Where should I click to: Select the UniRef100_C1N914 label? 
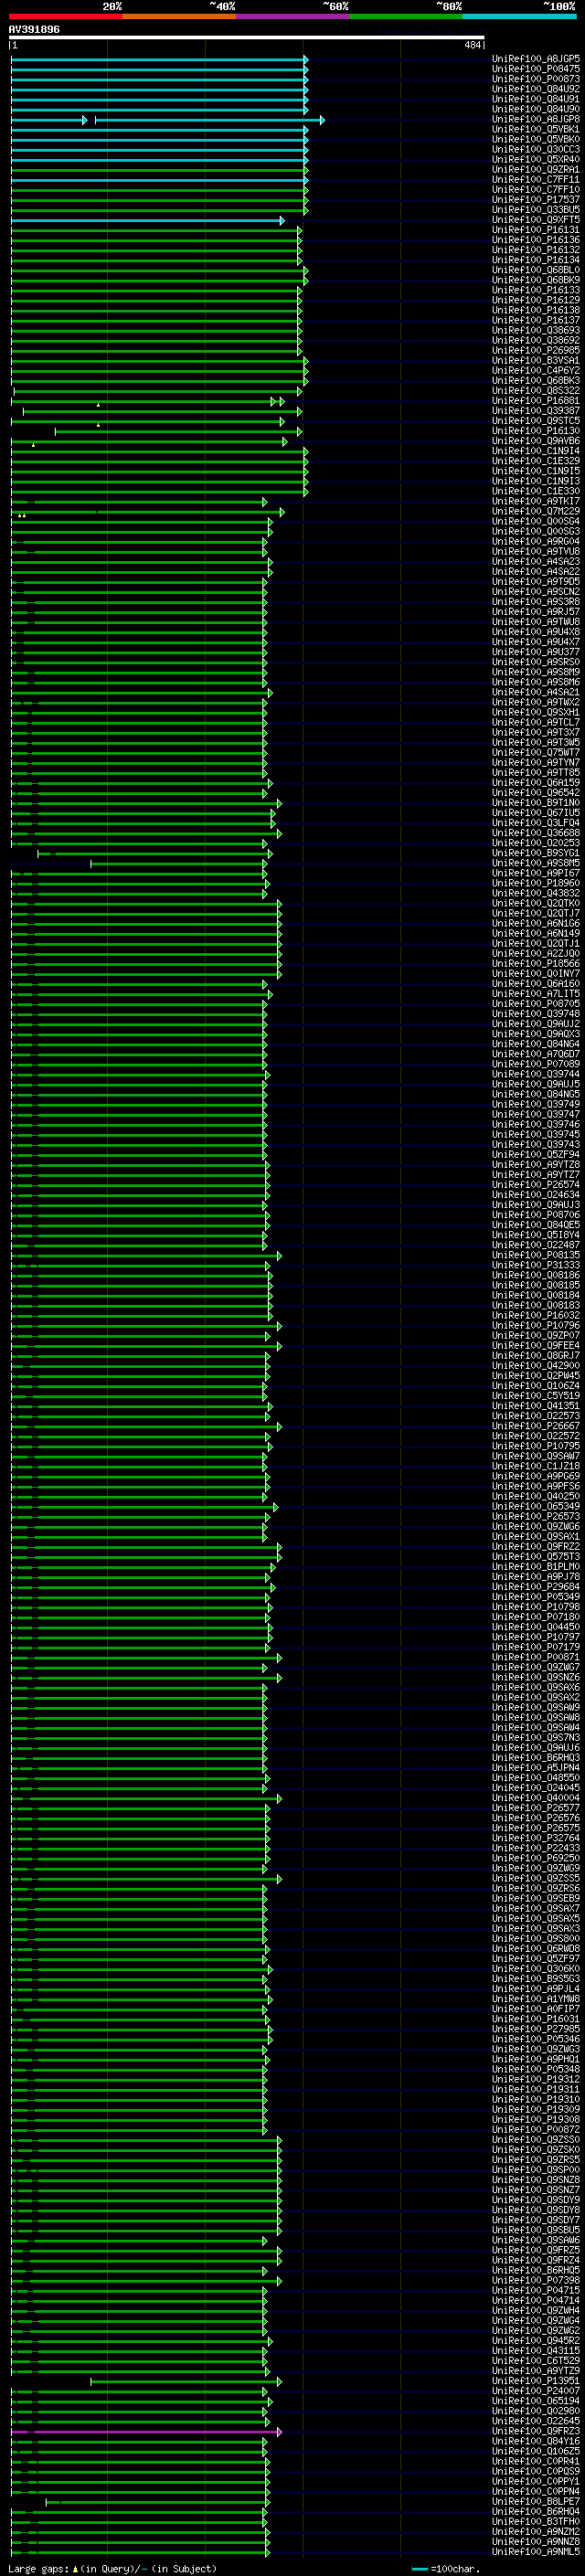pos(535,450)
